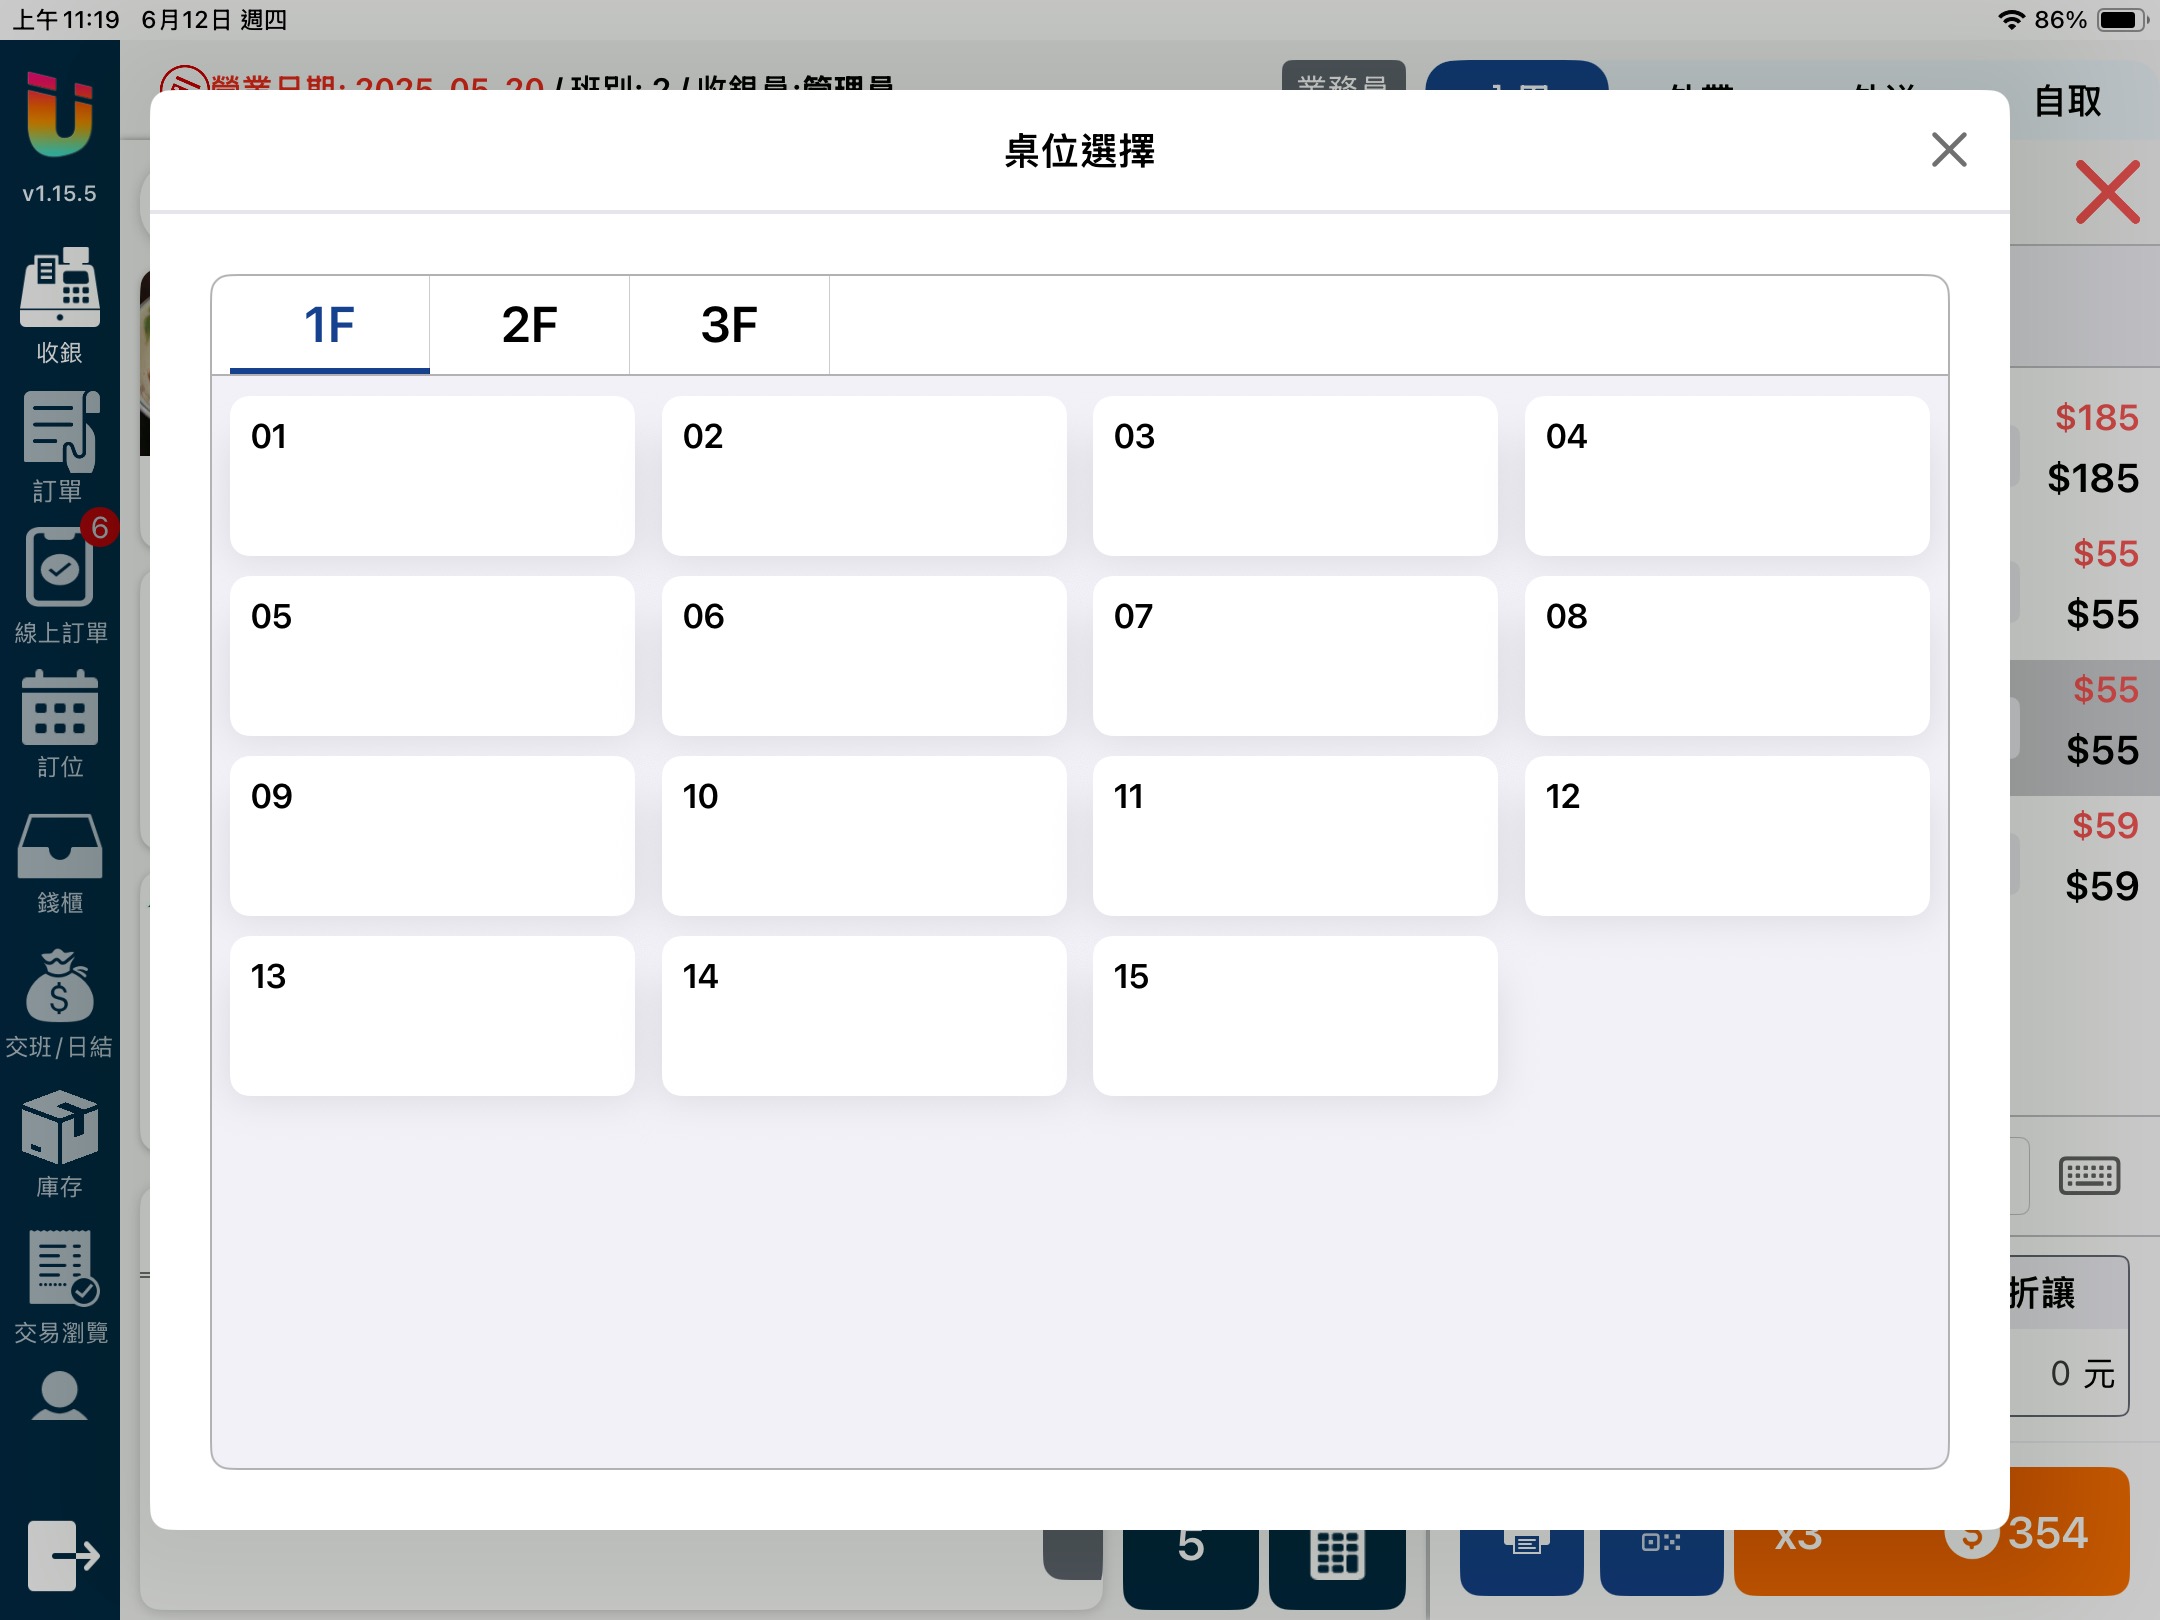2160x1620 pixels.
Task: Select table 01
Action: point(432,476)
